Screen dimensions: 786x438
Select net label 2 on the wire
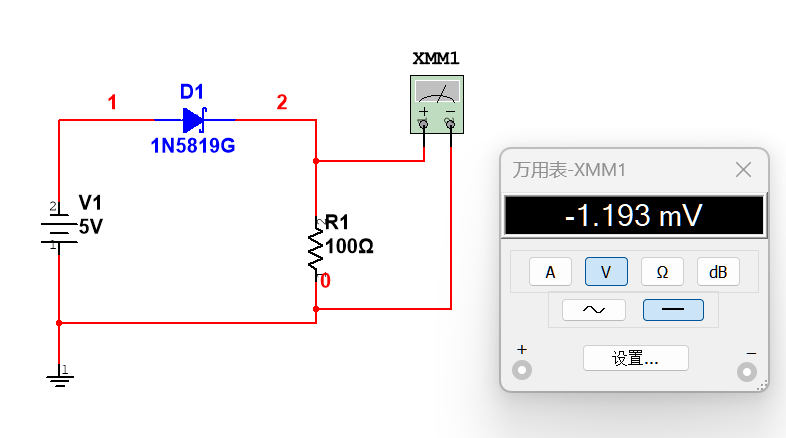pyautogui.click(x=282, y=102)
